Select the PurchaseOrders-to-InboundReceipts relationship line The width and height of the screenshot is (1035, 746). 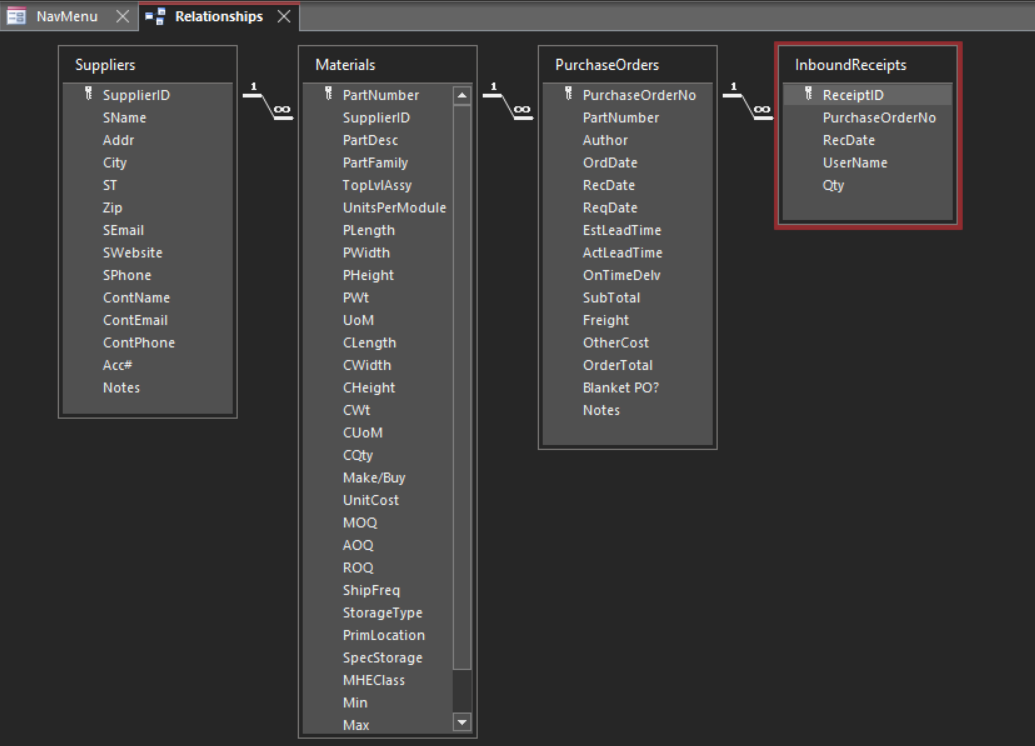point(747,104)
